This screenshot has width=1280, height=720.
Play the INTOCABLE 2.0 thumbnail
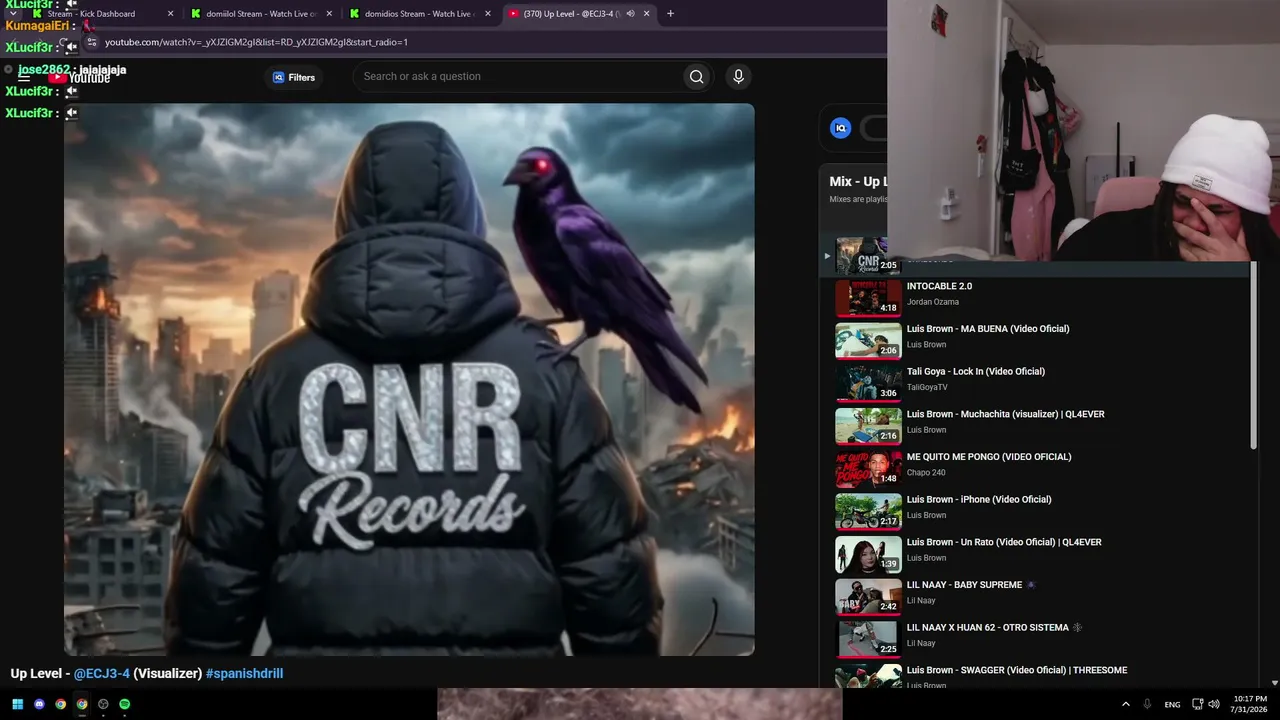868,297
